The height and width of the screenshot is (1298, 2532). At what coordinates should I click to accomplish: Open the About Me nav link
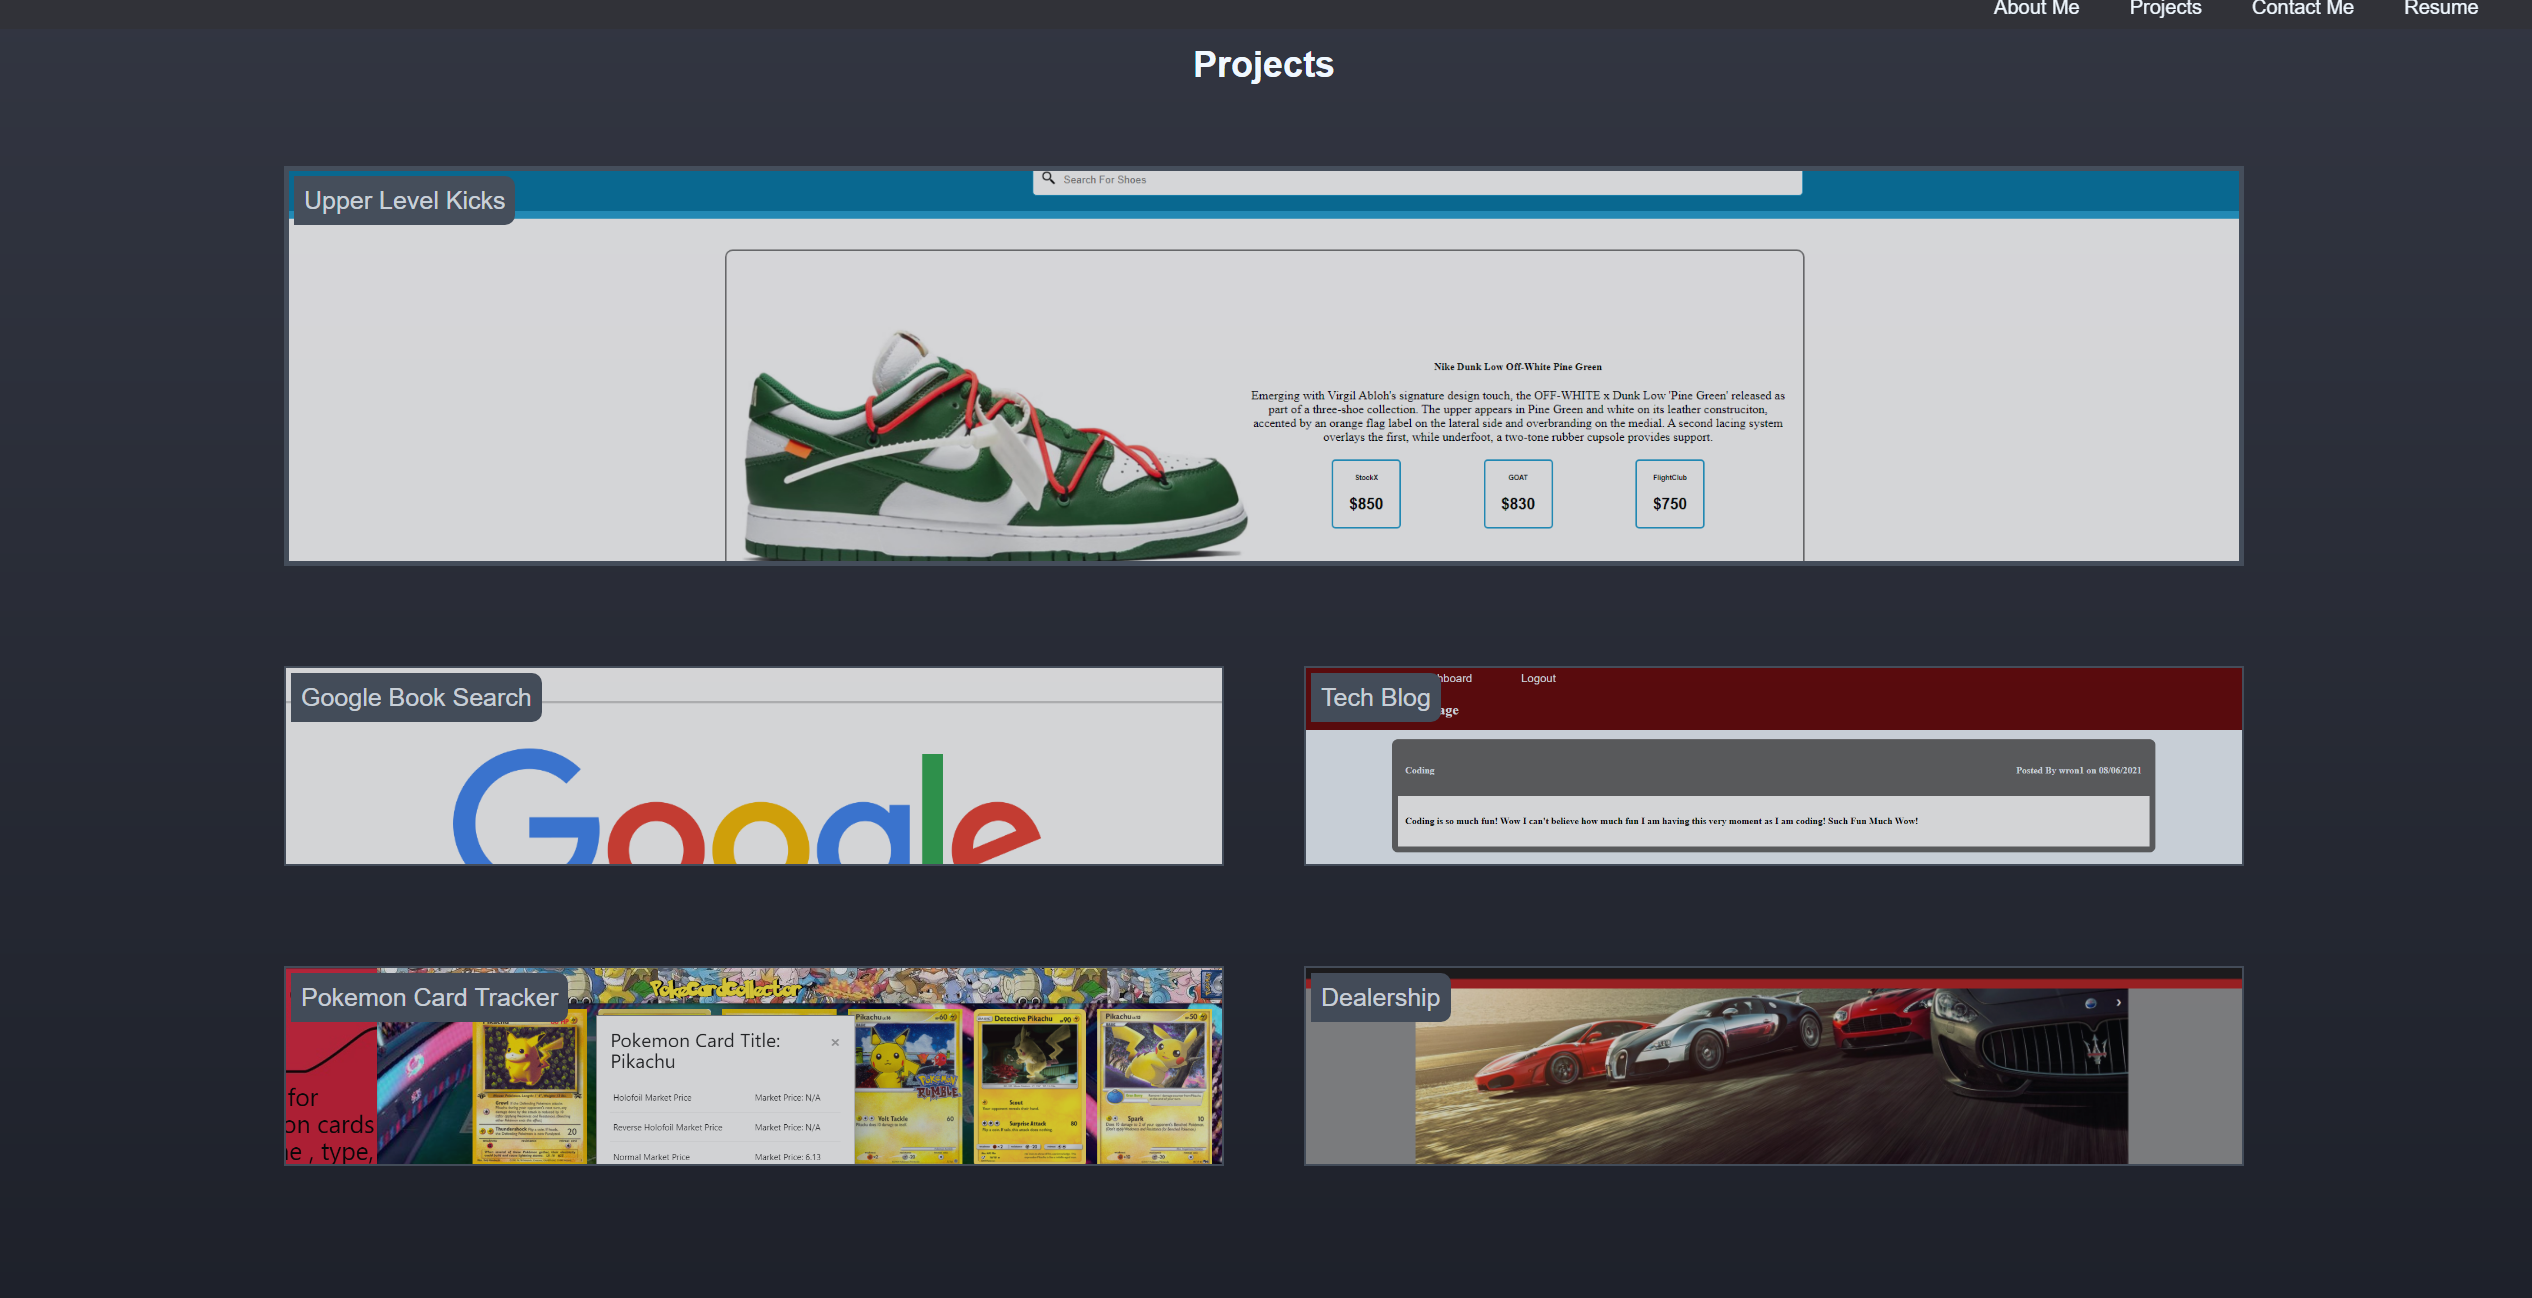point(2036,9)
